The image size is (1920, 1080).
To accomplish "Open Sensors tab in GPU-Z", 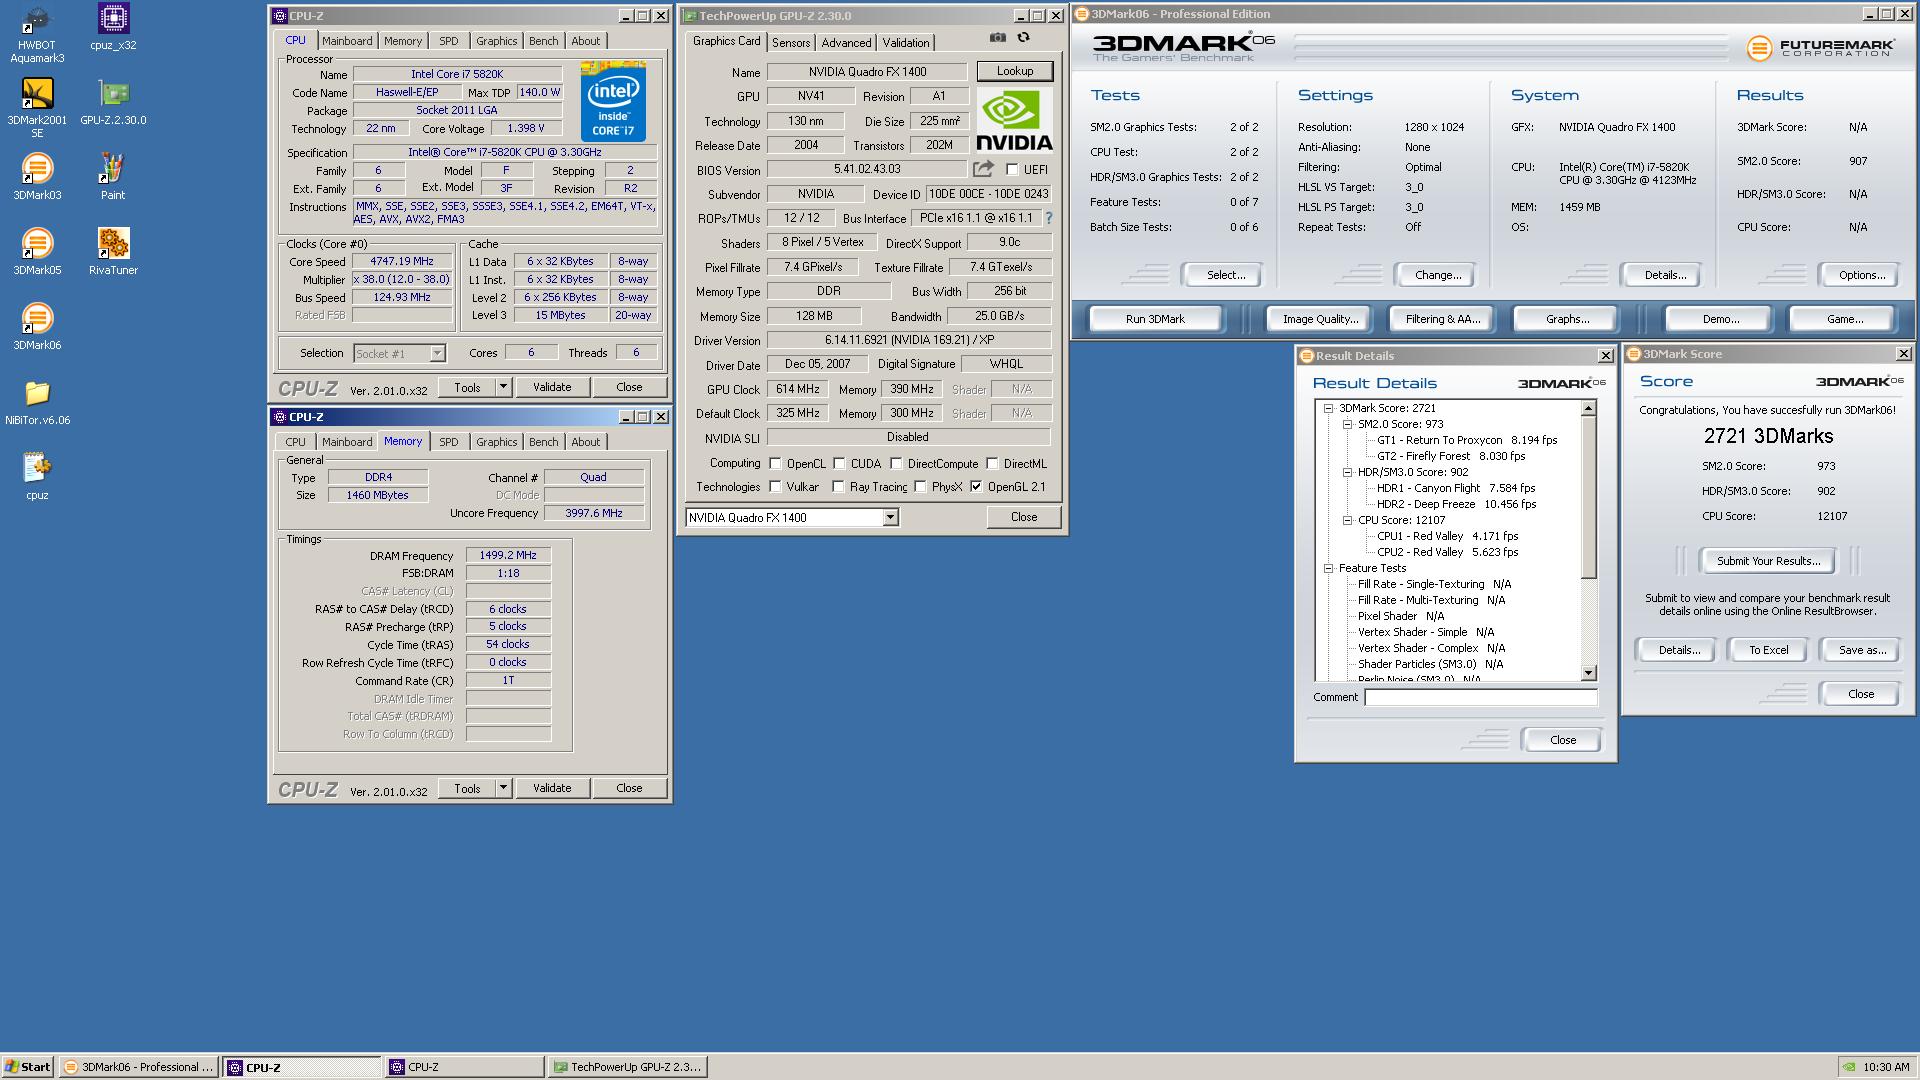I will pos(791,43).
